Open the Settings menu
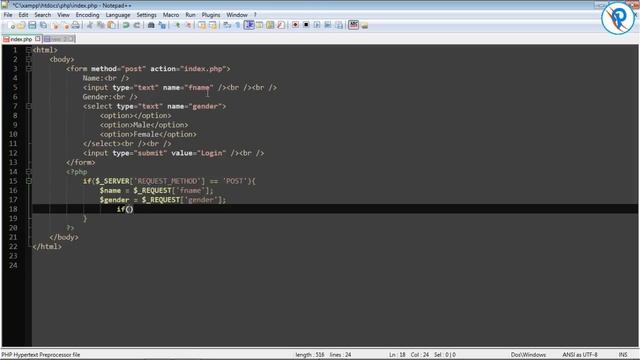640x360 pixels. point(146,15)
